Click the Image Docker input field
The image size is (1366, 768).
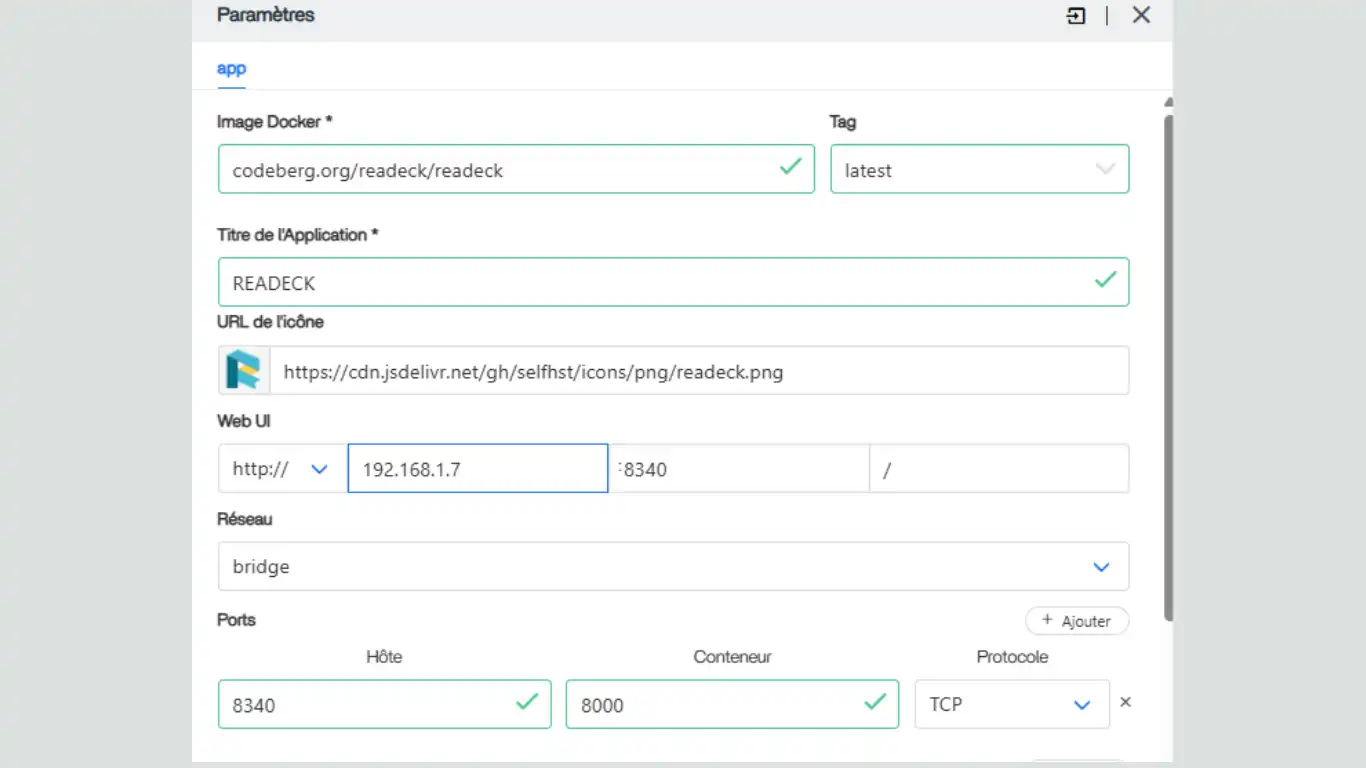click(x=500, y=170)
